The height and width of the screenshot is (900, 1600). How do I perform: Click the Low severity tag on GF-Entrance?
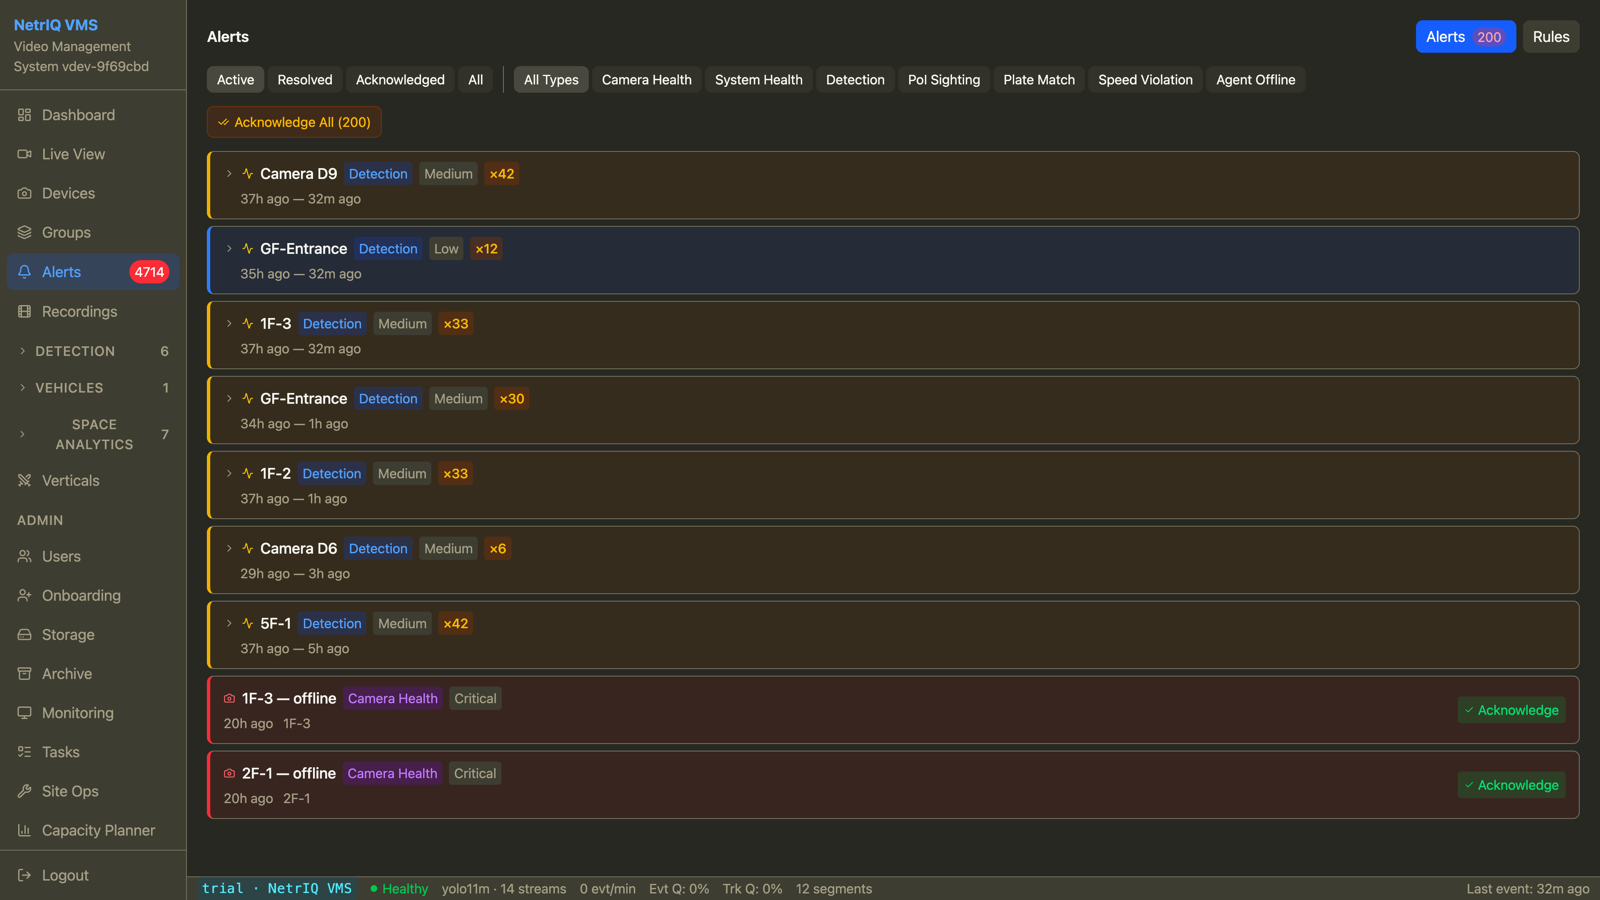tap(446, 249)
